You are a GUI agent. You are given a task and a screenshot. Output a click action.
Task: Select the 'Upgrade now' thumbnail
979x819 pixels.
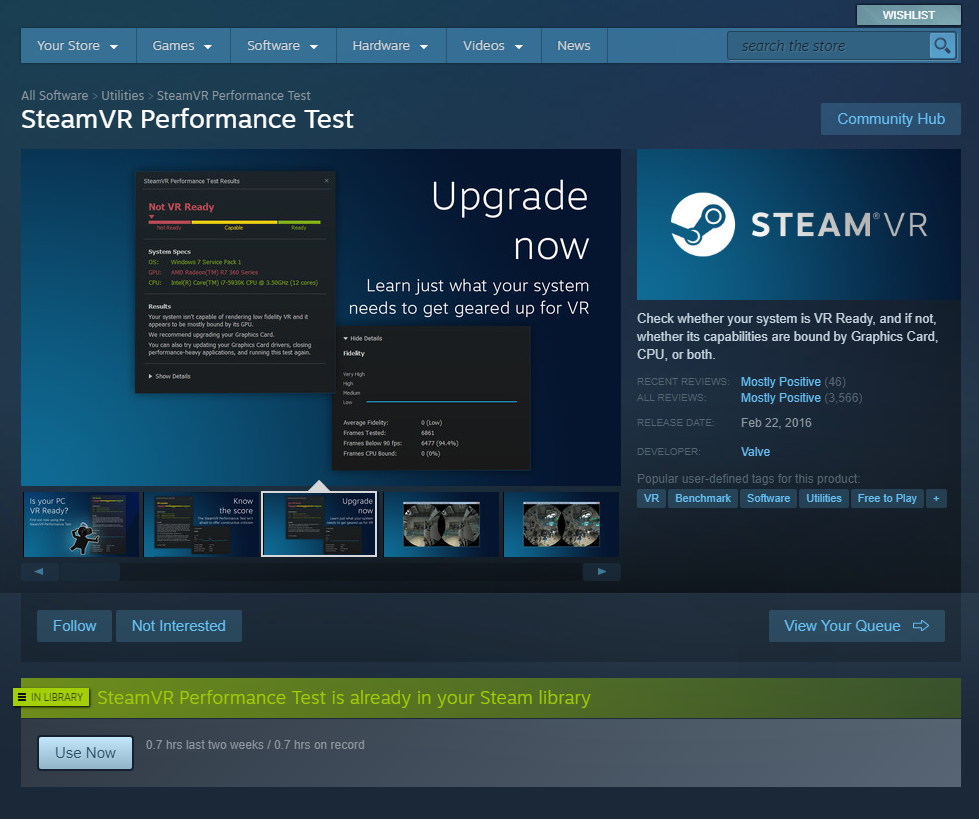(x=319, y=524)
